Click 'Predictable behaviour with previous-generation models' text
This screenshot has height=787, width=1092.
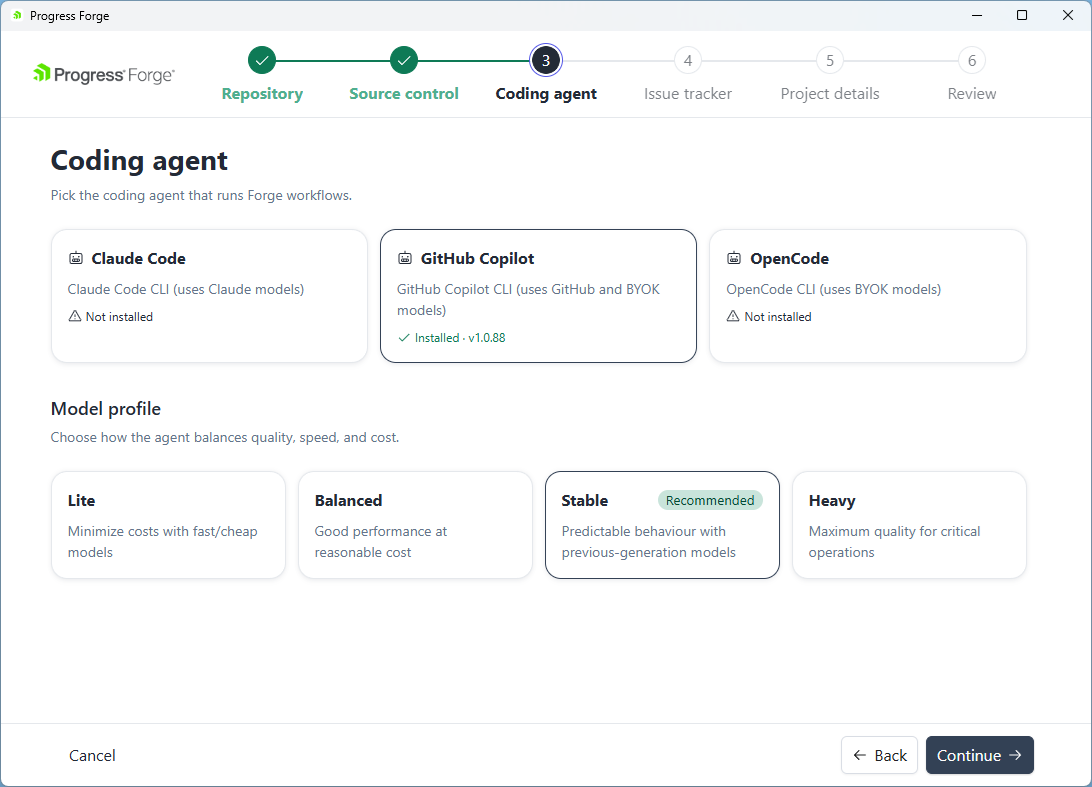tap(648, 542)
